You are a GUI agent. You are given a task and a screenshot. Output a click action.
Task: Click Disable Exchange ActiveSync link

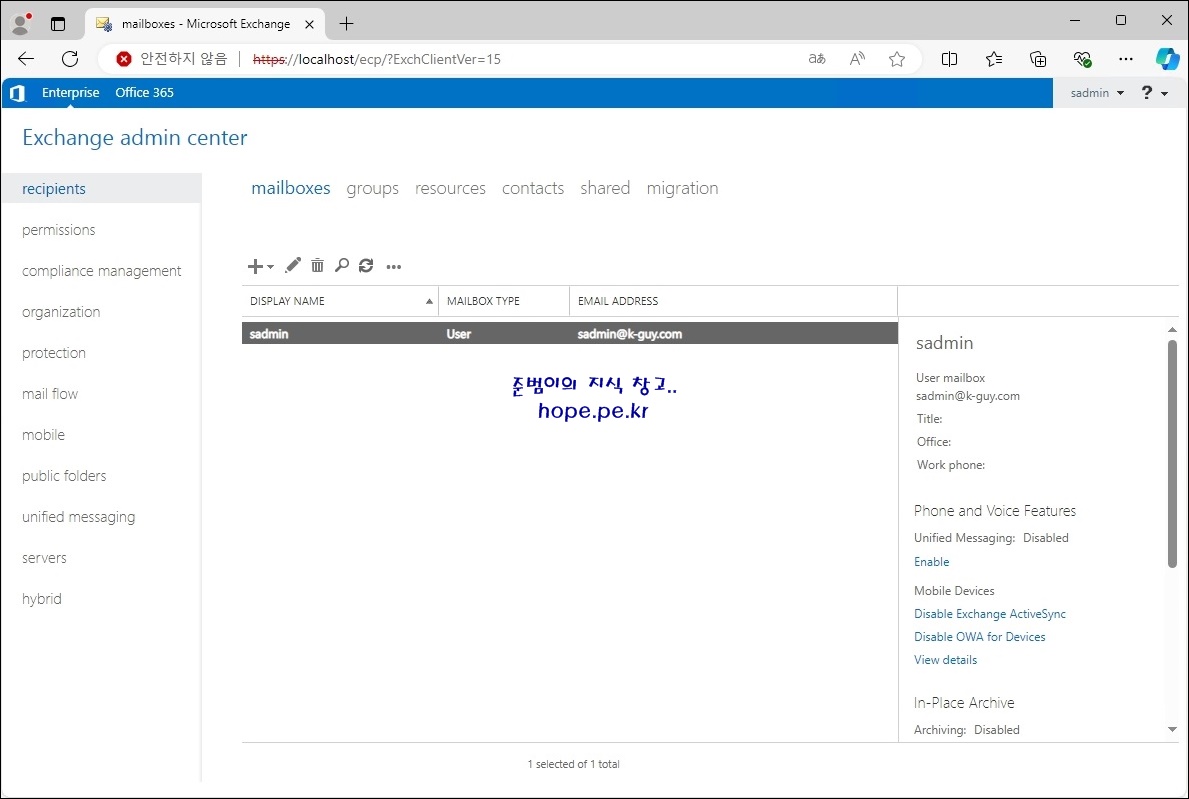(990, 614)
